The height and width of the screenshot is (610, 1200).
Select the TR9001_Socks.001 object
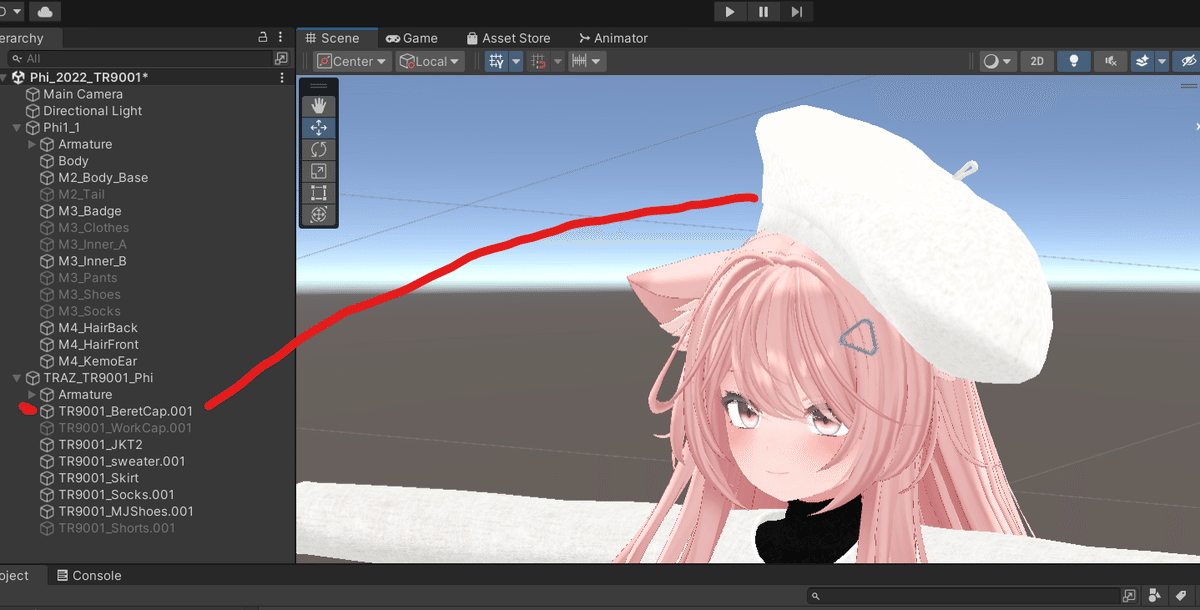coord(116,494)
